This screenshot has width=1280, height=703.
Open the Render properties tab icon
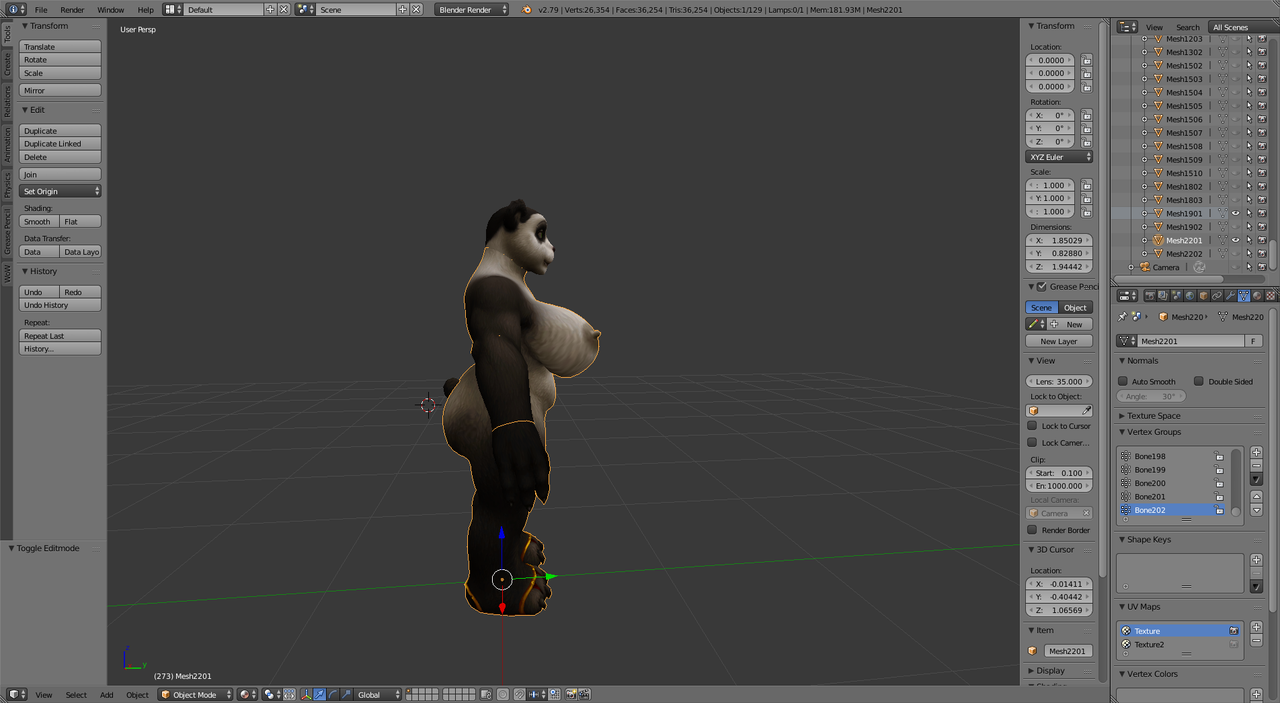tap(1150, 296)
